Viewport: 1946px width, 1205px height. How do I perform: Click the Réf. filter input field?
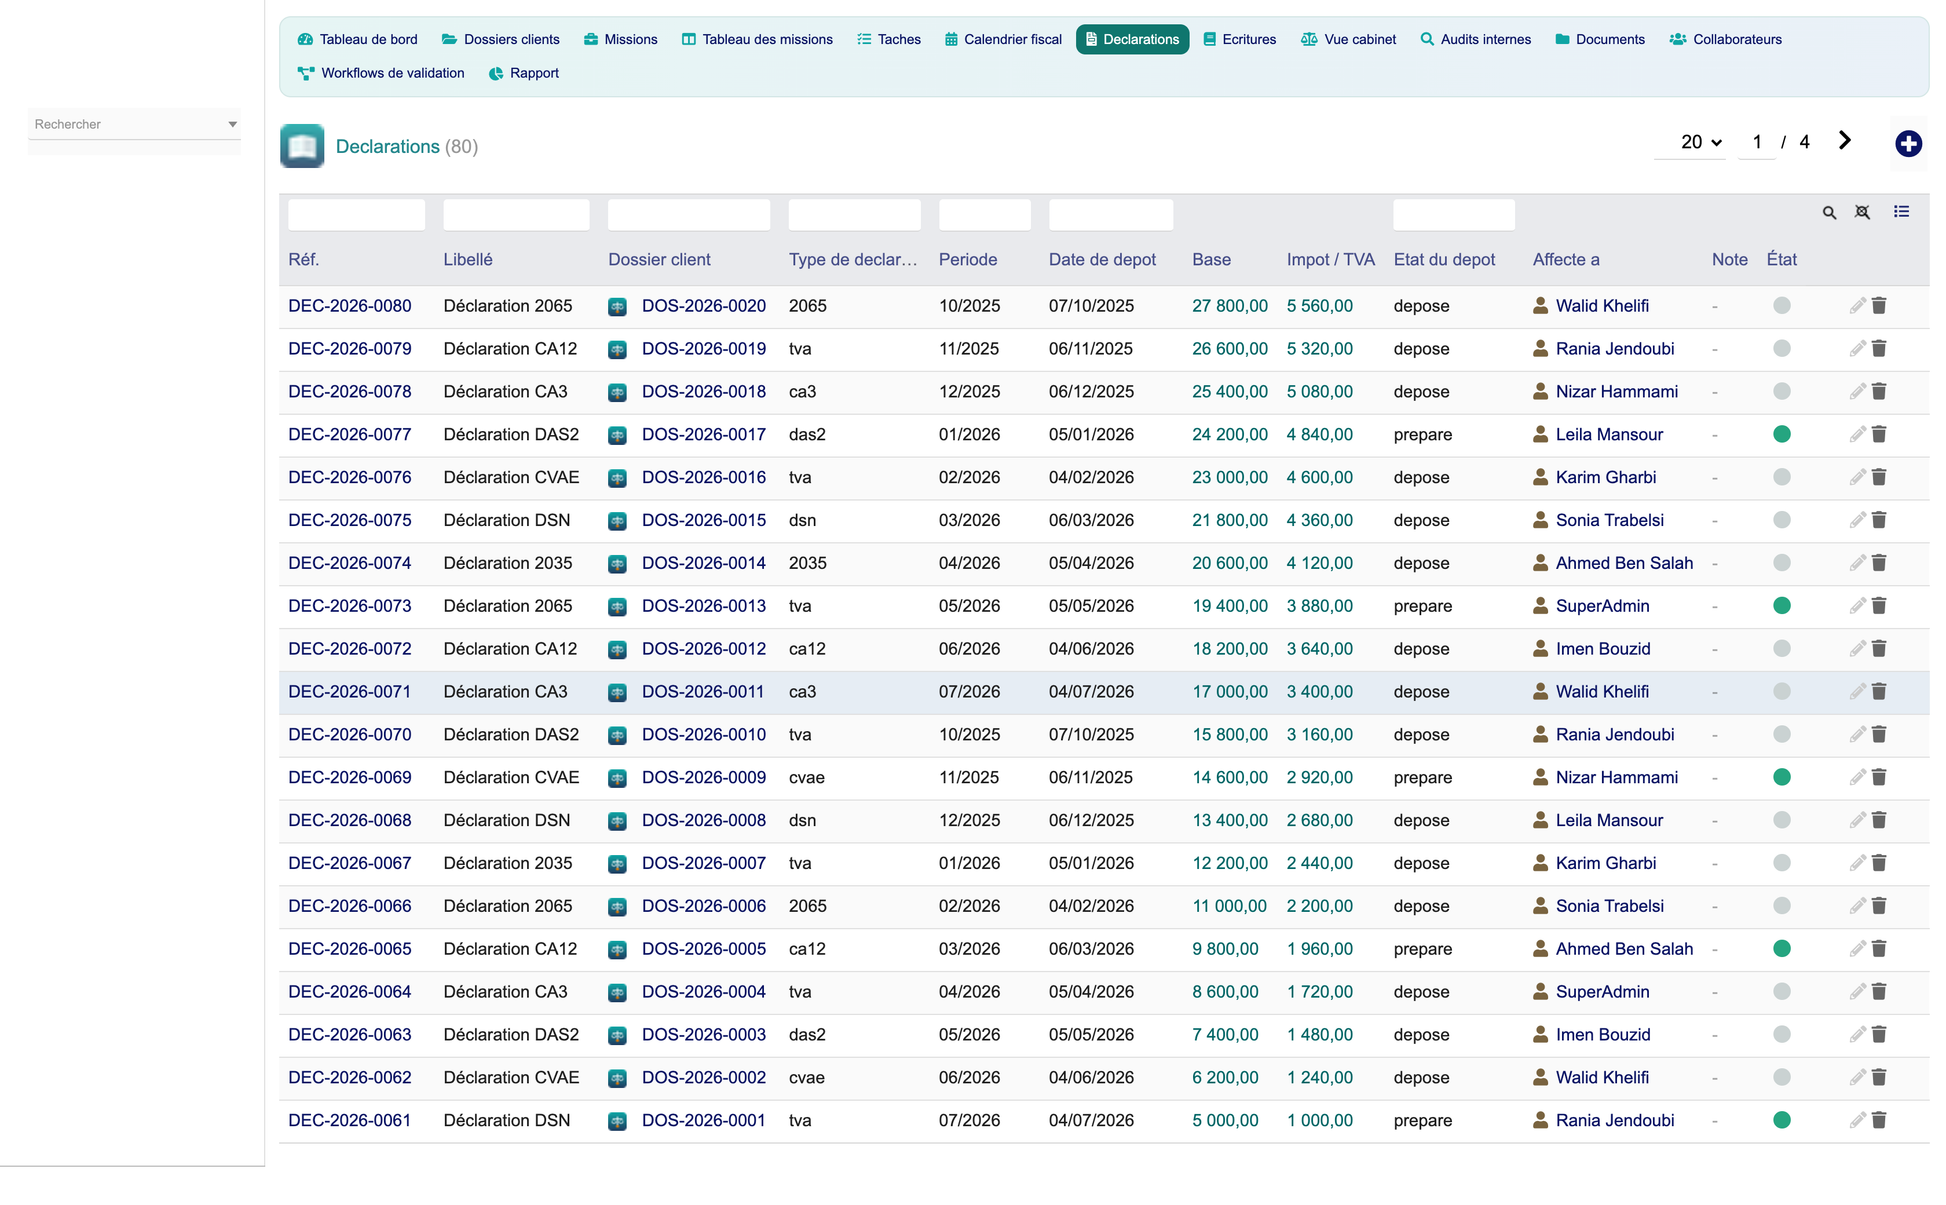coord(357,214)
